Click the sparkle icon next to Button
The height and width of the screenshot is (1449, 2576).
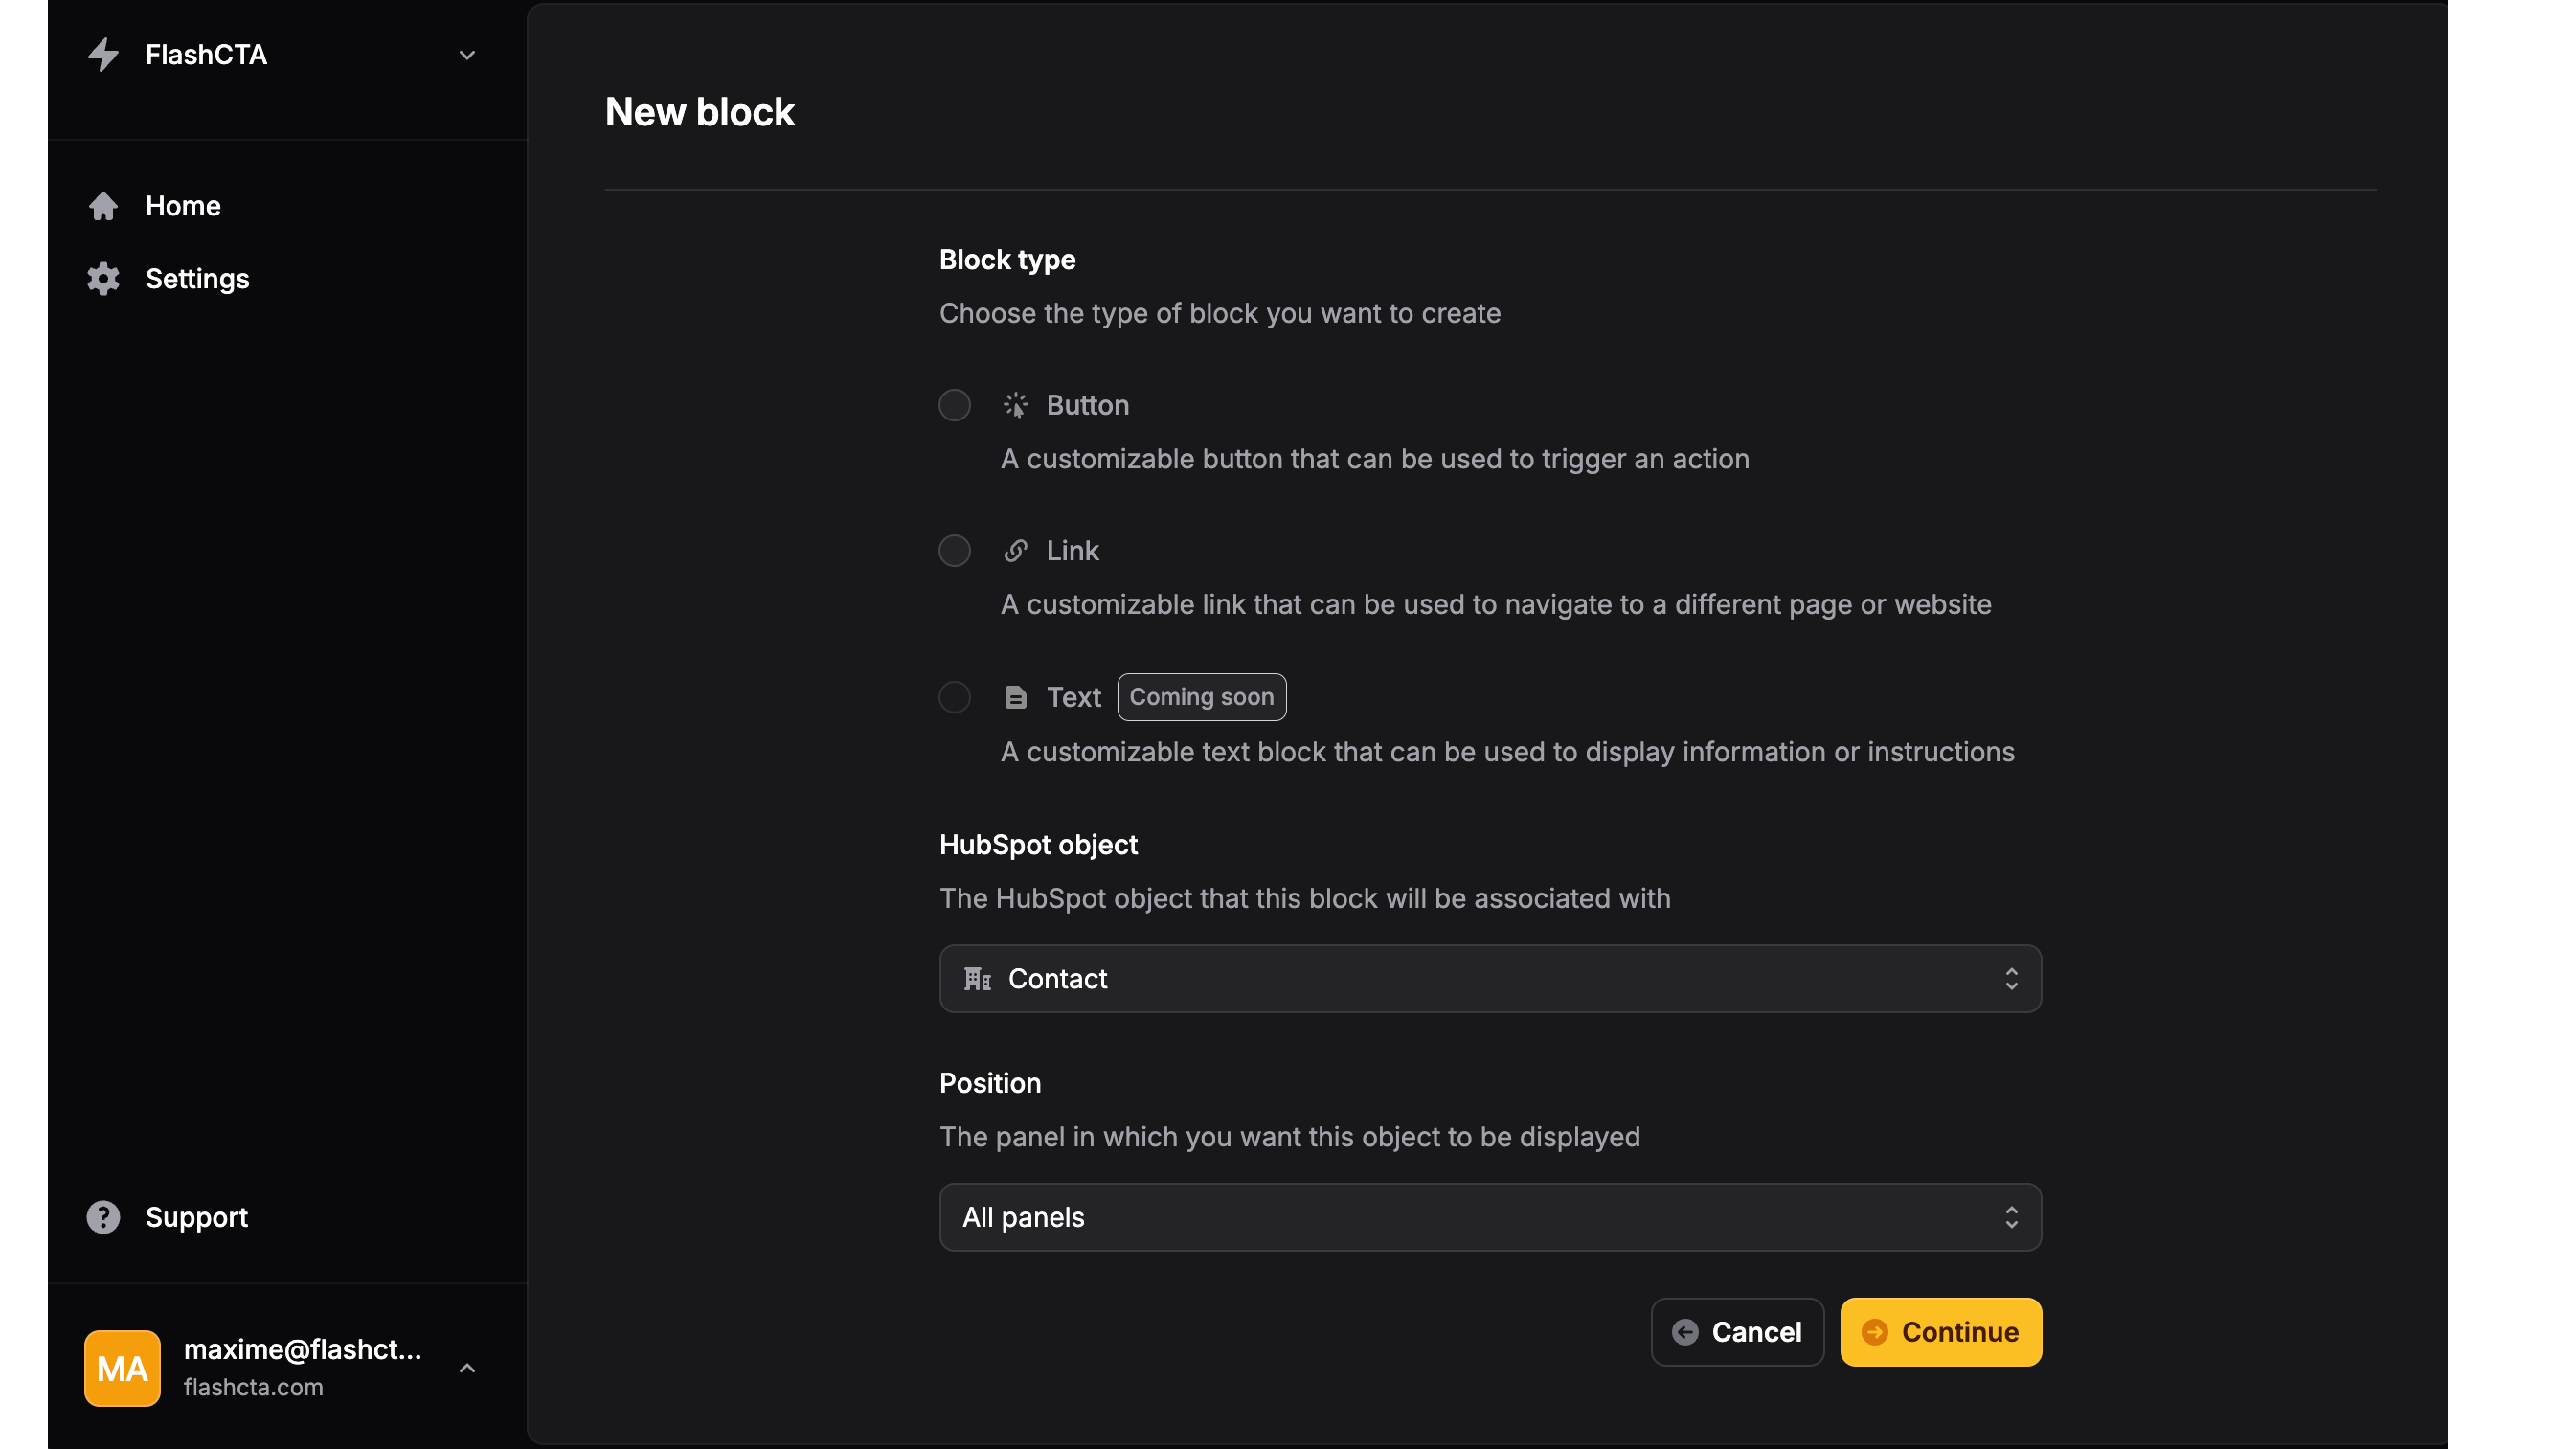(x=1016, y=405)
